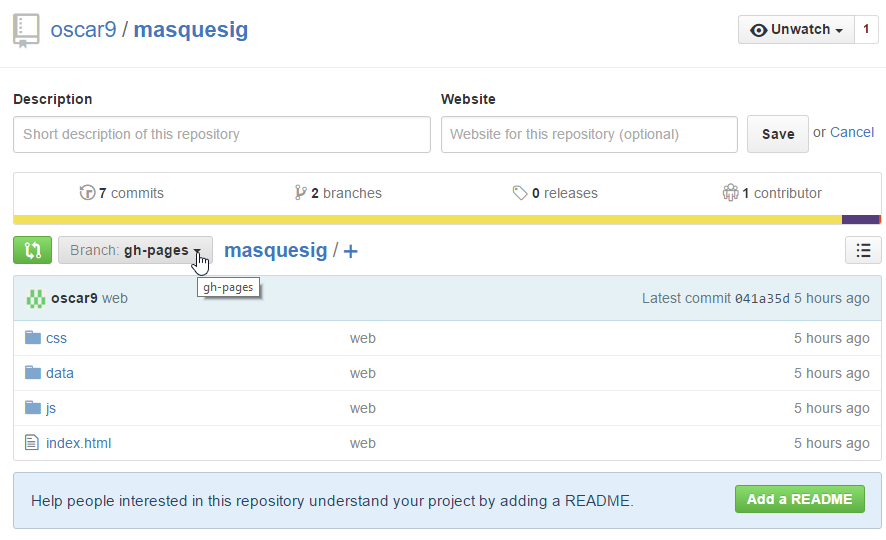The image size is (886, 540).
Task: Click the css folder icon
Action: coord(32,338)
